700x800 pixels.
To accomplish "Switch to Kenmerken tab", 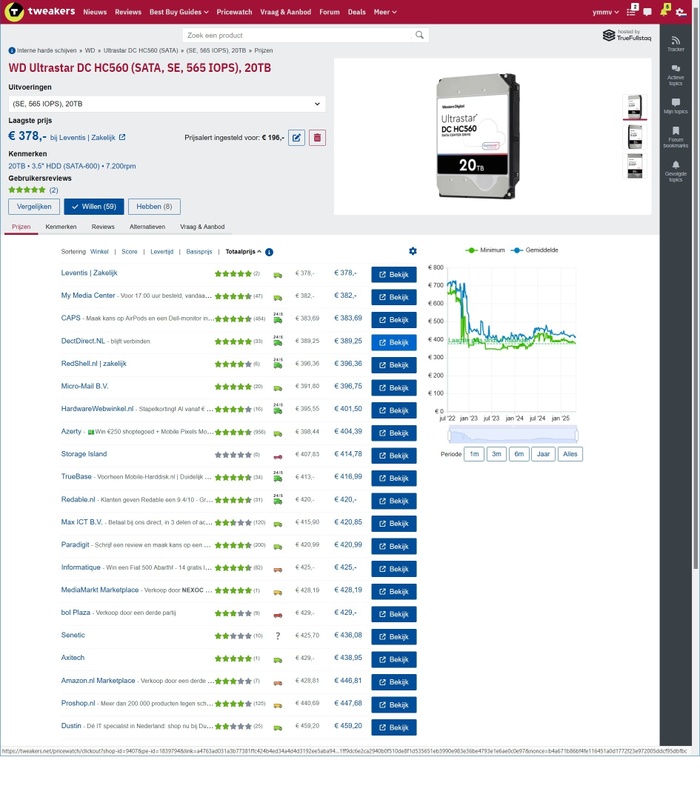I will click(x=61, y=227).
